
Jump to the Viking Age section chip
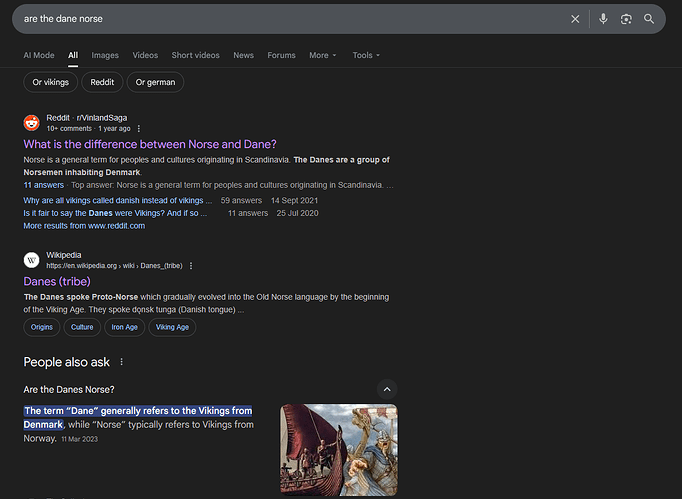click(172, 327)
